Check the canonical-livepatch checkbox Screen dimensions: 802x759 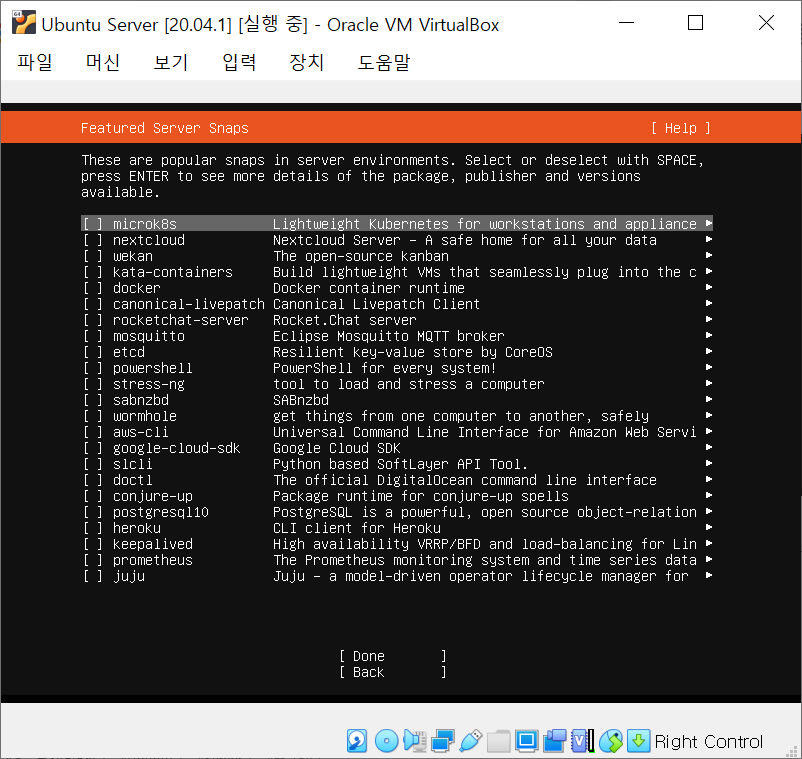click(93, 304)
